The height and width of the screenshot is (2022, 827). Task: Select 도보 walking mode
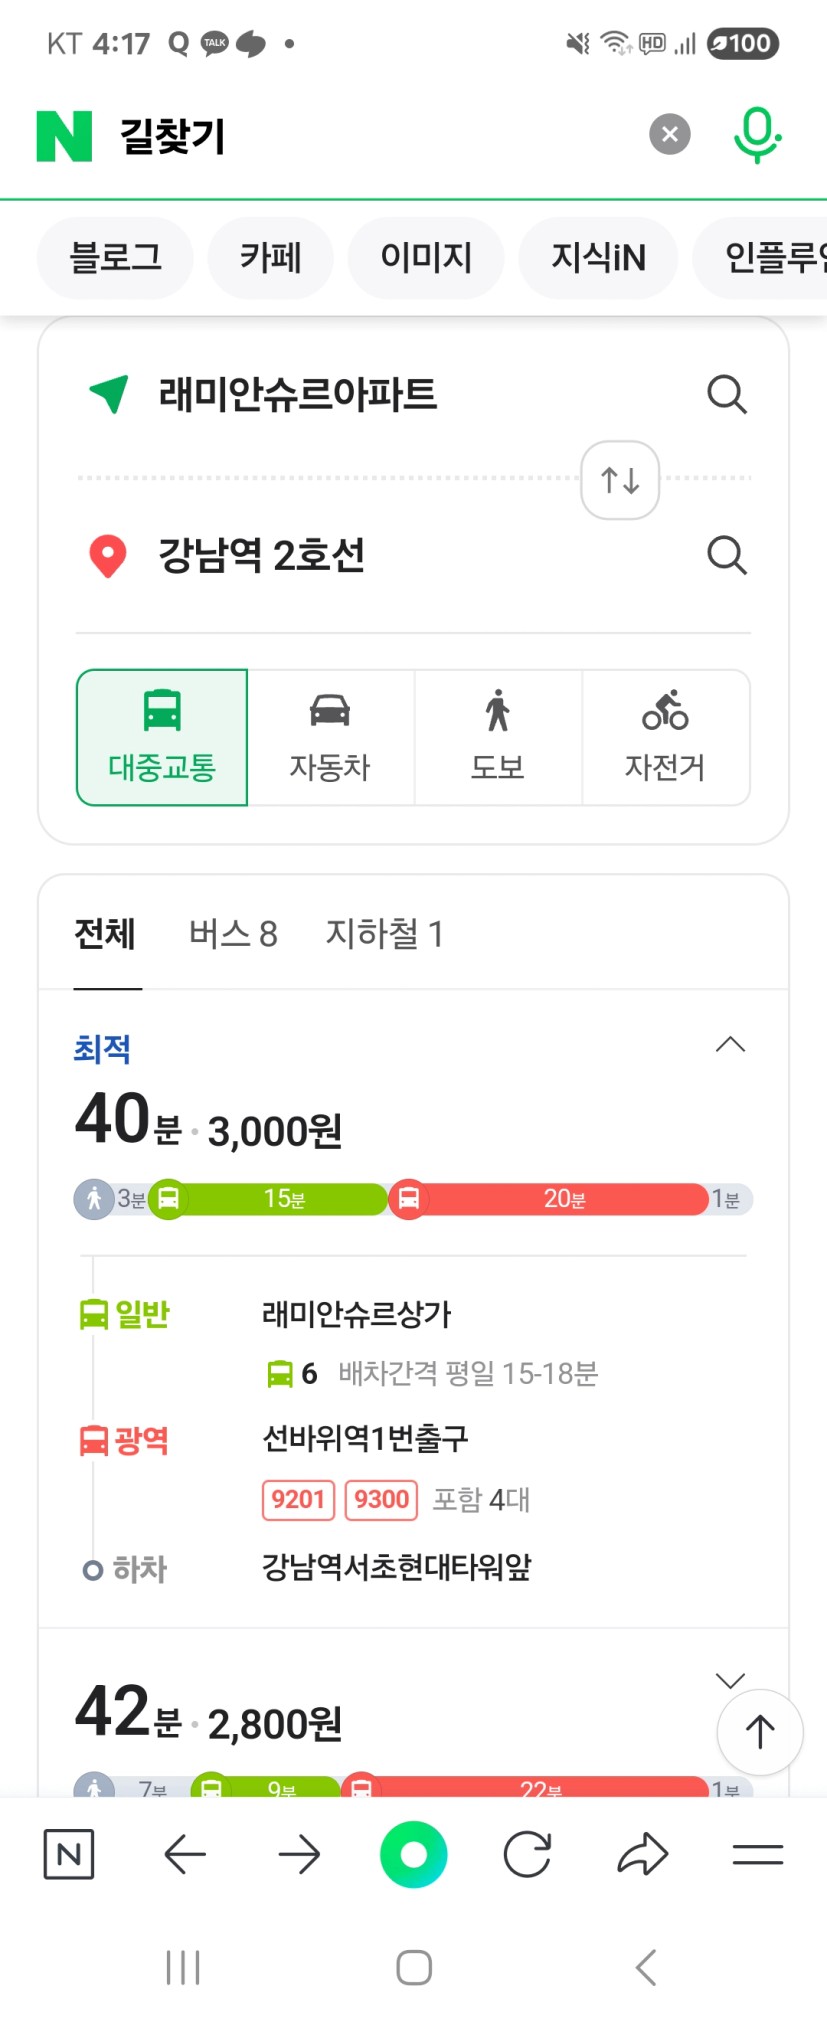pyautogui.click(x=498, y=737)
